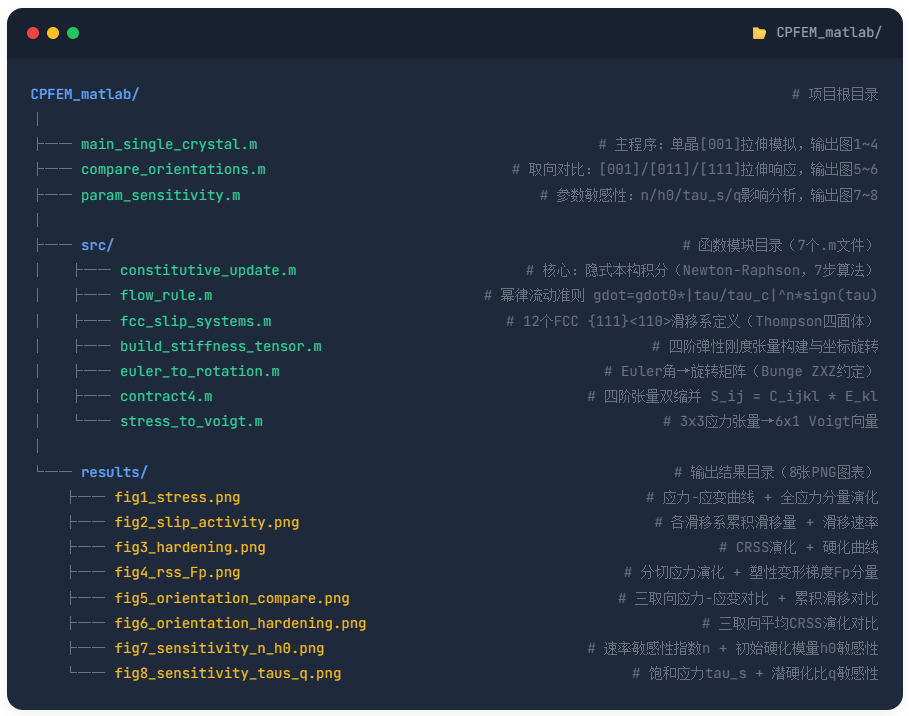Click the green maximize dot
909x716 pixels.
(x=73, y=33)
